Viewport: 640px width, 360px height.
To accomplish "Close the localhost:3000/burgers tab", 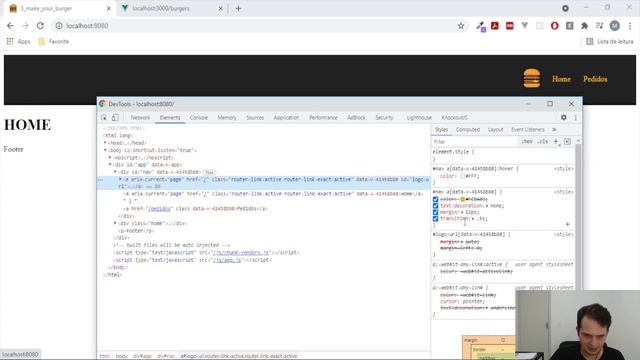I will click(x=220, y=8).
